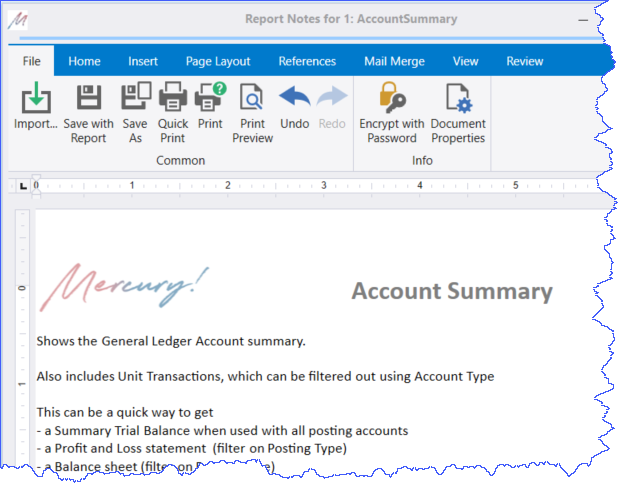Click the Import document icon
Image resolution: width=623 pixels, height=489 pixels.
[36, 98]
